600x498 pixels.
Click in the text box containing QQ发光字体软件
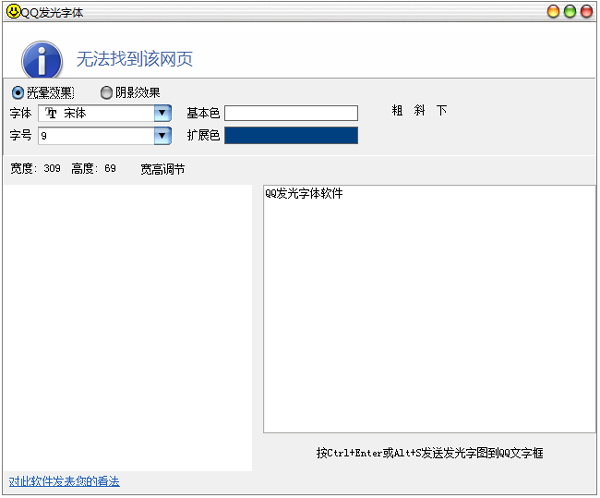tap(429, 309)
